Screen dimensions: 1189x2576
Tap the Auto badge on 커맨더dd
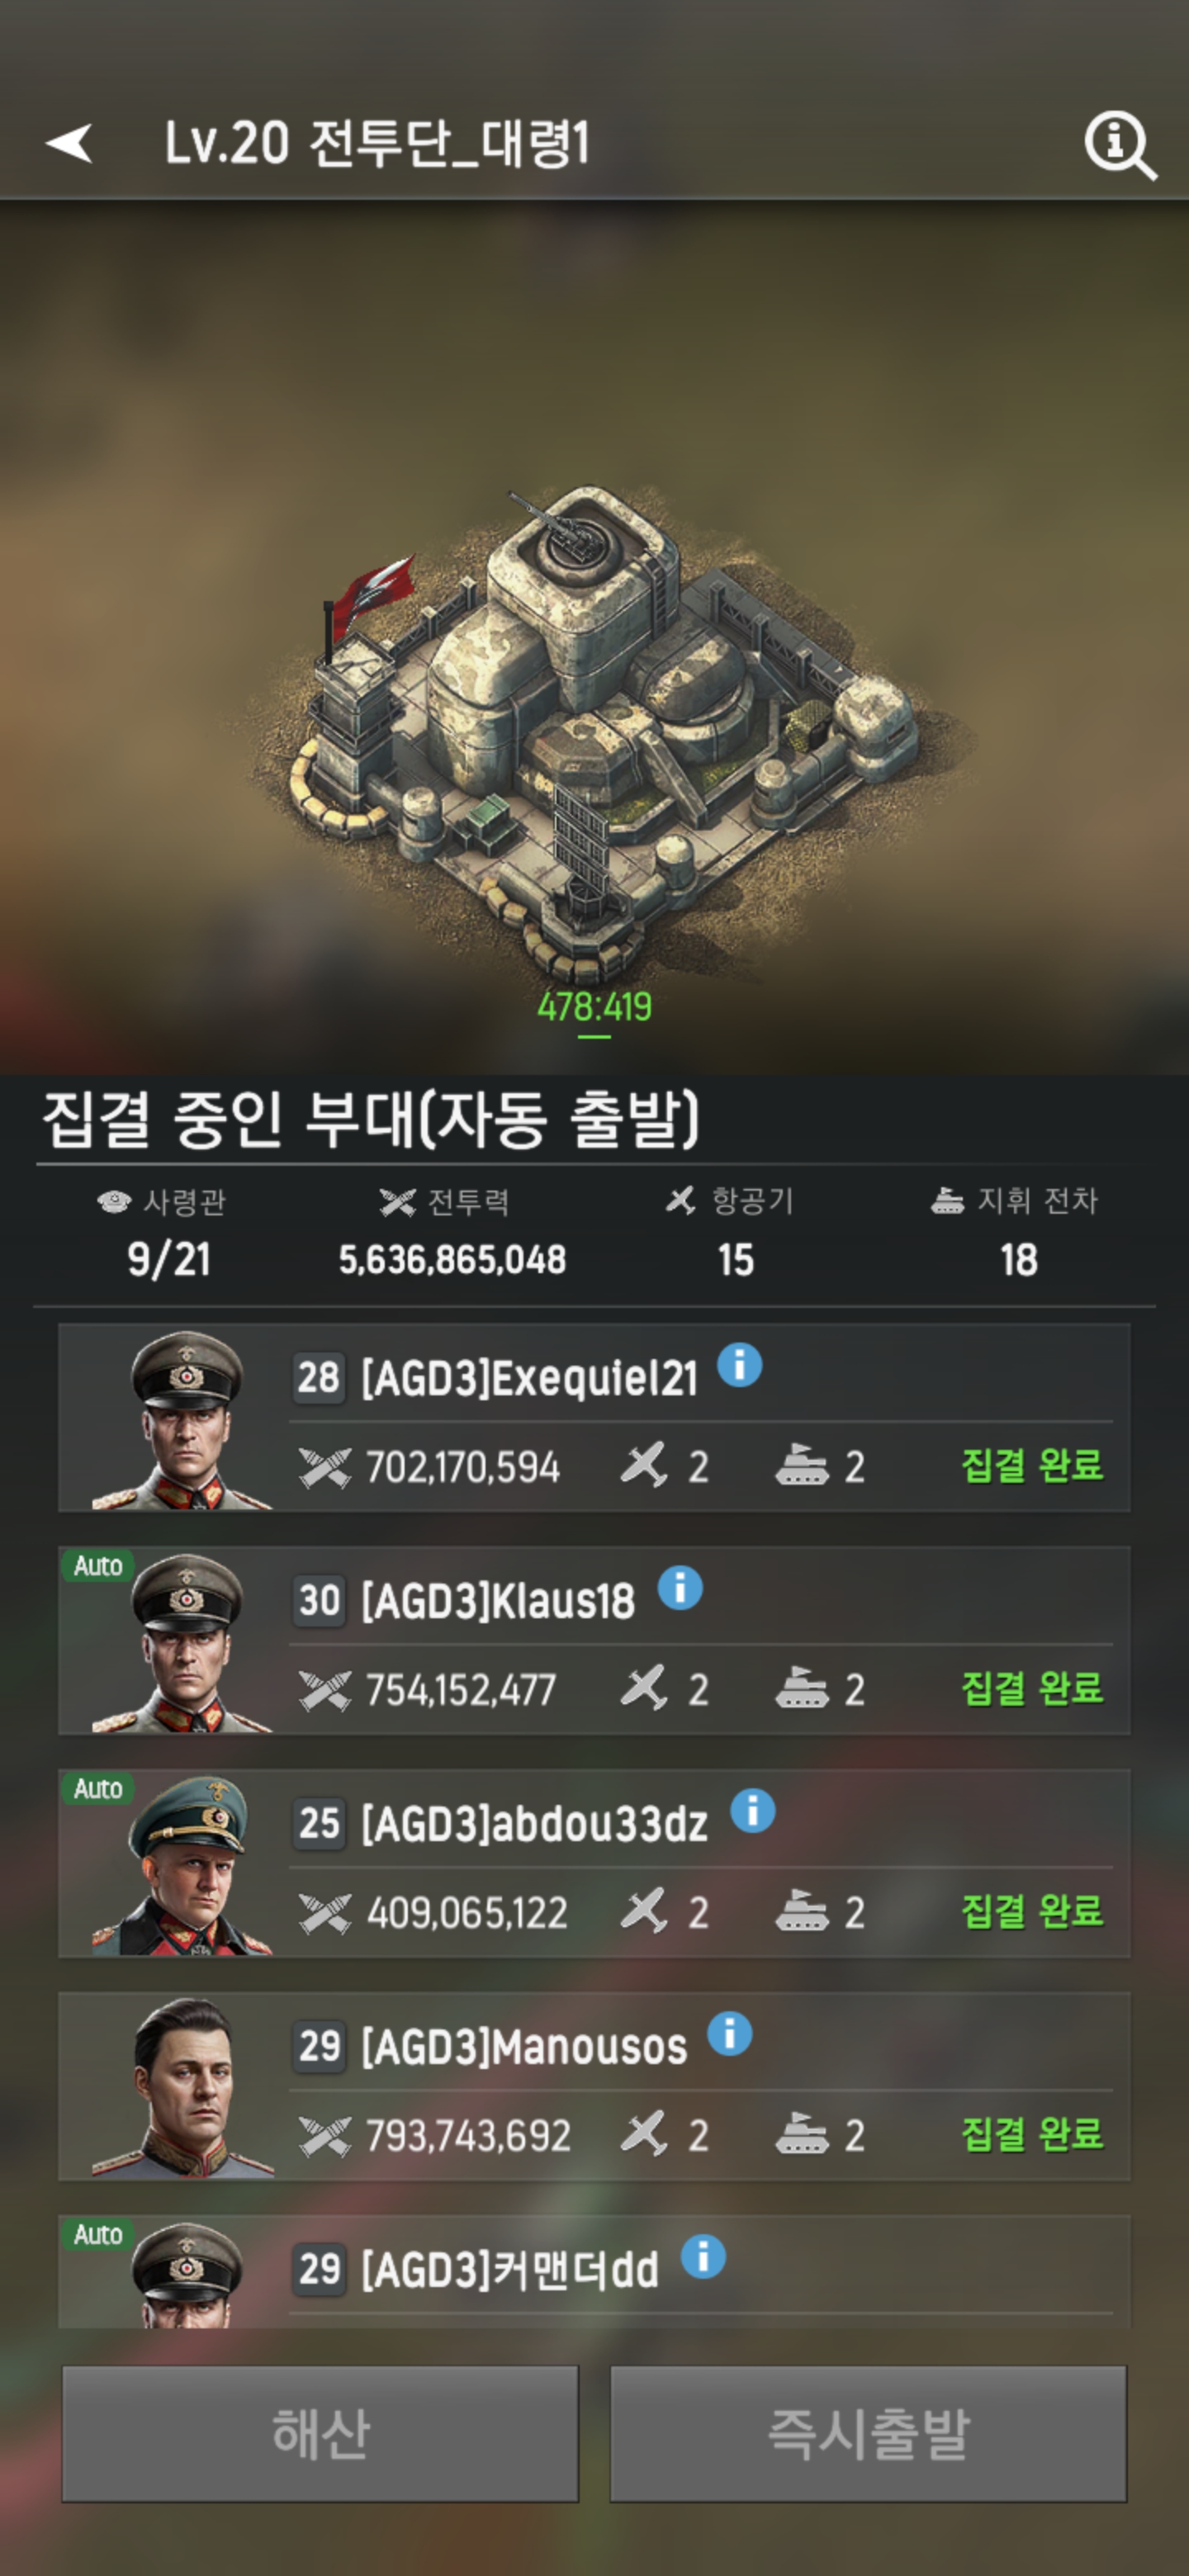coord(98,2235)
